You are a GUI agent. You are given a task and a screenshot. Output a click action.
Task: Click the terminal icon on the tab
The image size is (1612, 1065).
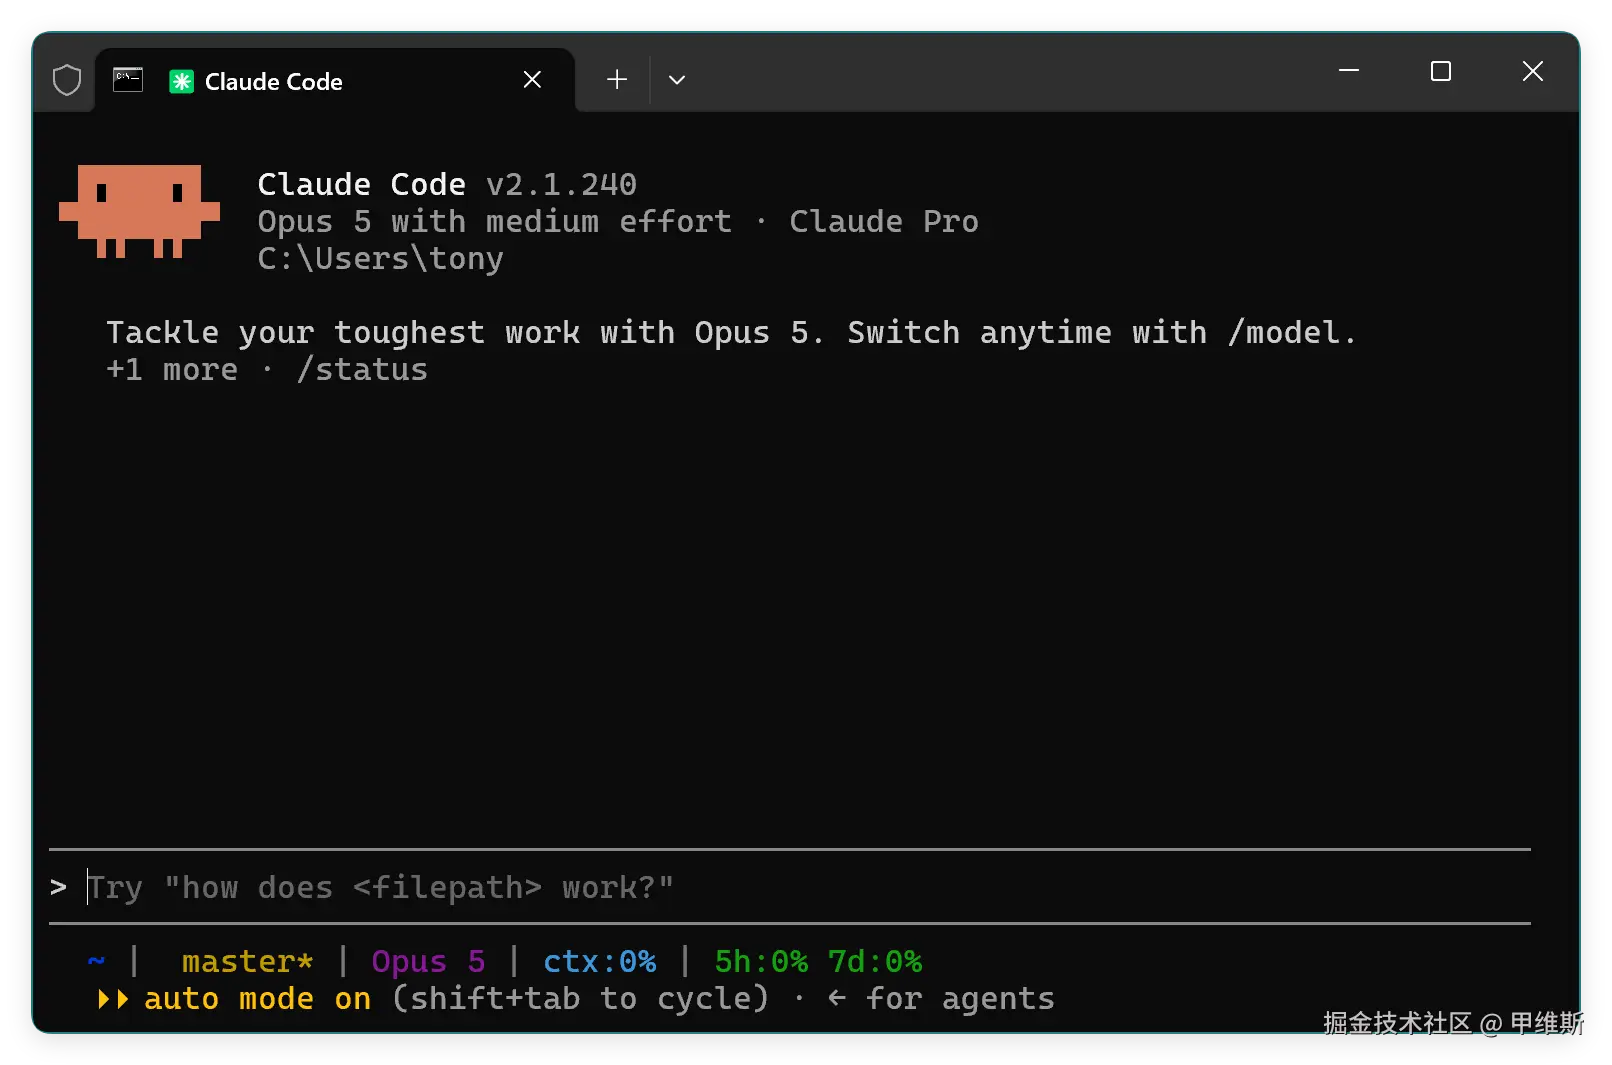[128, 80]
